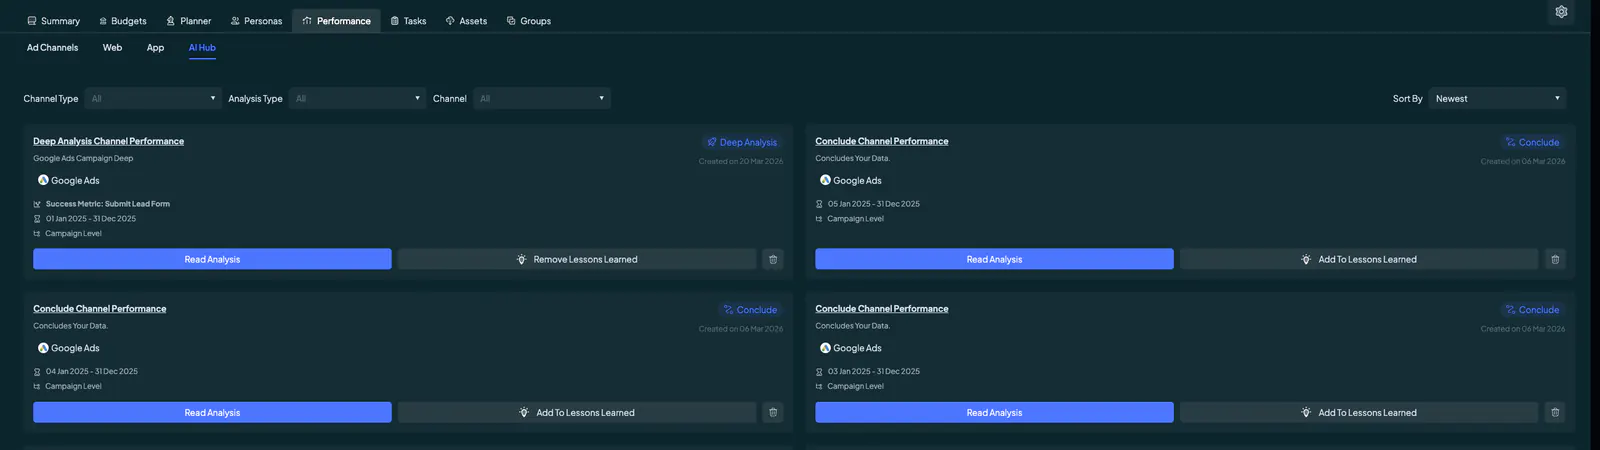Add 04 Jan 2025 card to Lessons Learned
This screenshot has width=1600, height=450.
click(577, 412)
